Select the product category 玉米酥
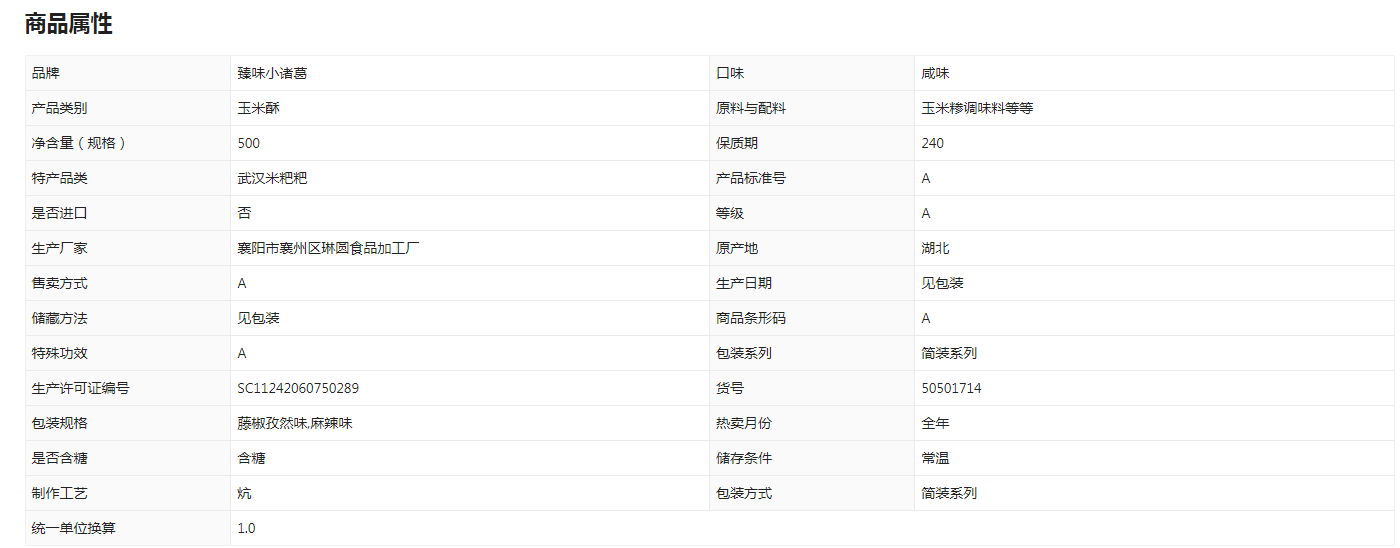Viewport: 1400px width, 548px height. pyautogui.click(x=258, y=108)
